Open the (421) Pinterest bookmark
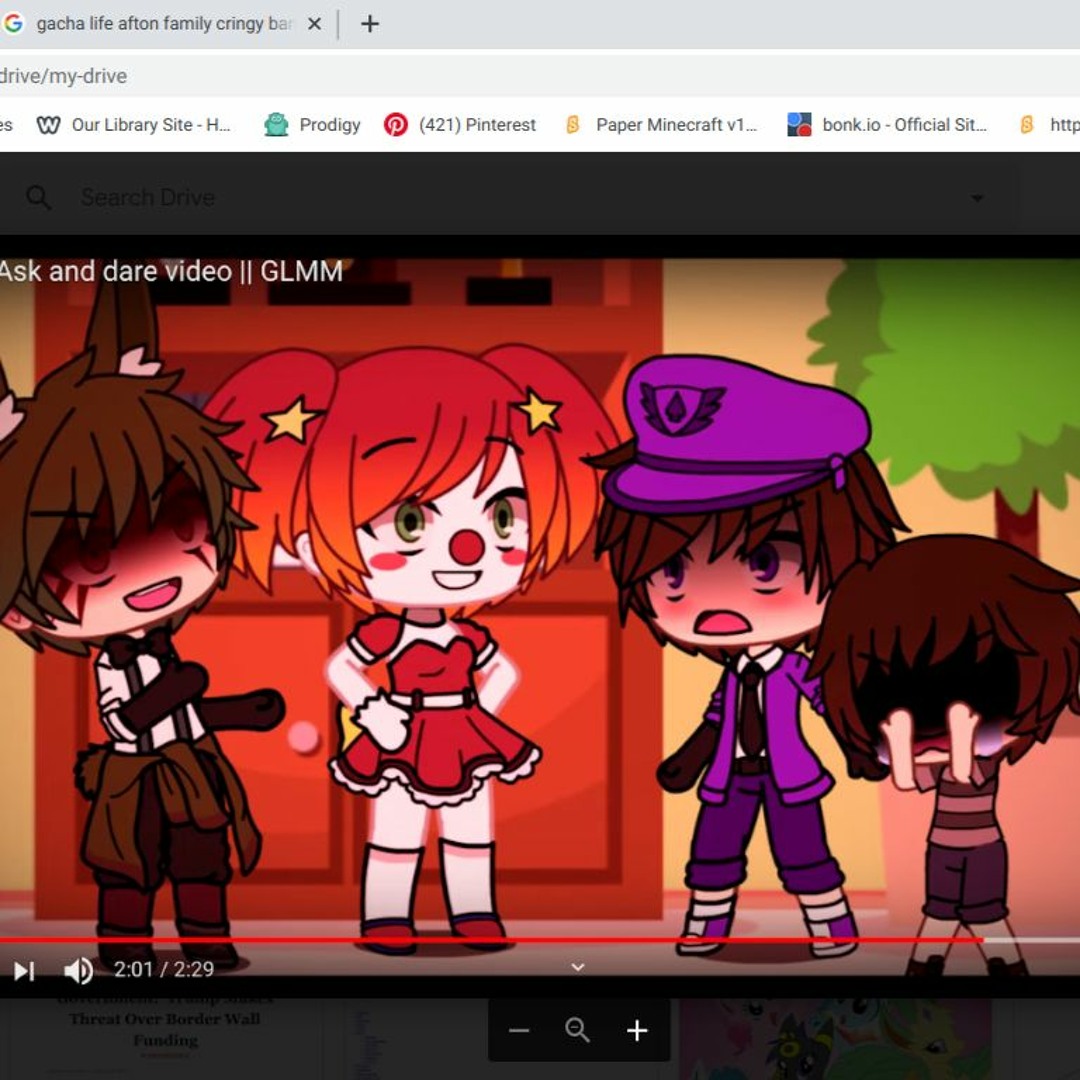This screenshot has width=1080, height=1080. click(460, 125)
